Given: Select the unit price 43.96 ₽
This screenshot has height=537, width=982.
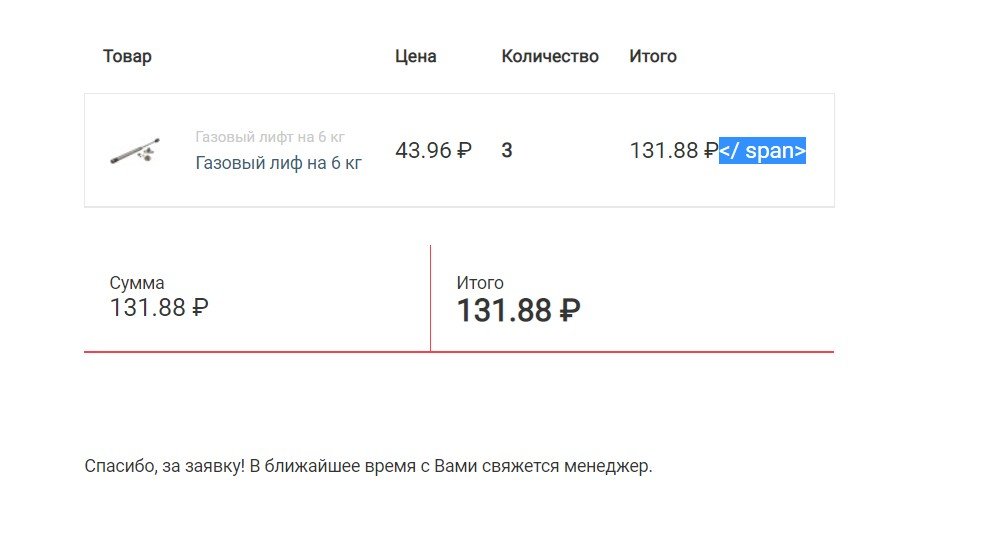Looking at the screenshot, I should (x=433, y=150).
